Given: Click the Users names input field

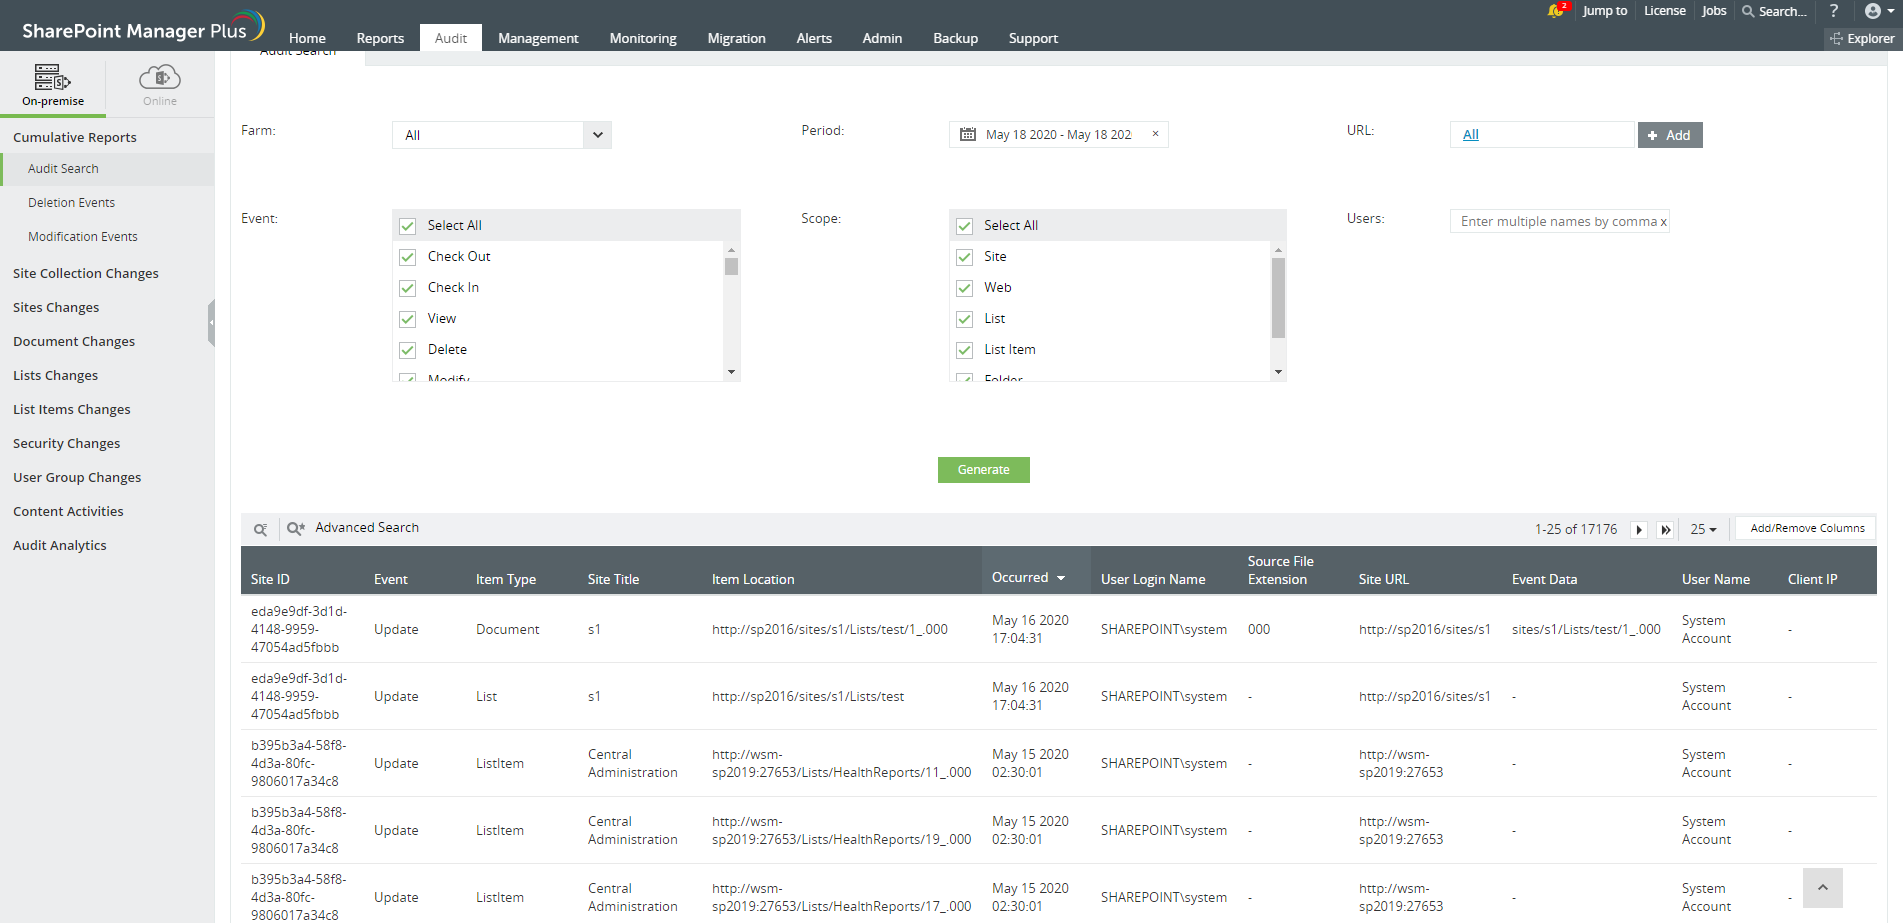Looking at the screenshot, I should [1555, 221].
